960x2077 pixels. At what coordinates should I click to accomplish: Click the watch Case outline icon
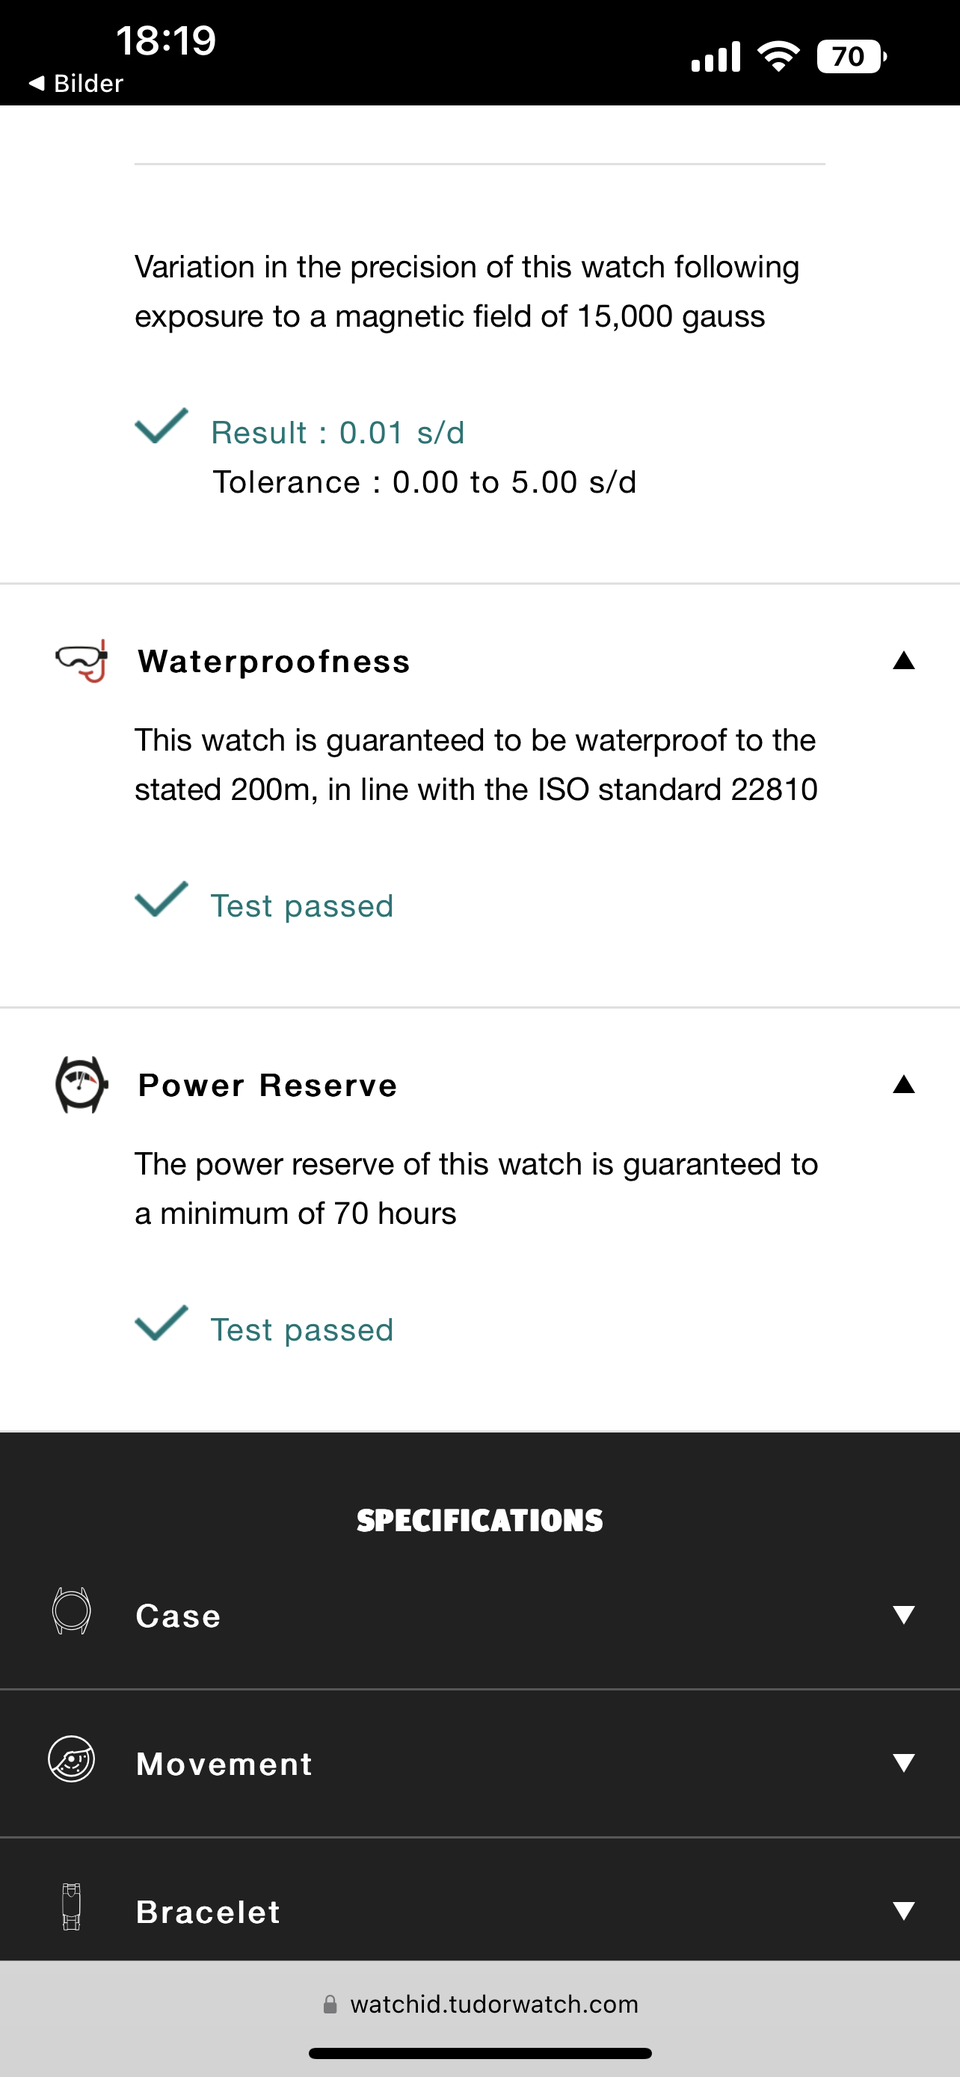[x=71, y=1611]
